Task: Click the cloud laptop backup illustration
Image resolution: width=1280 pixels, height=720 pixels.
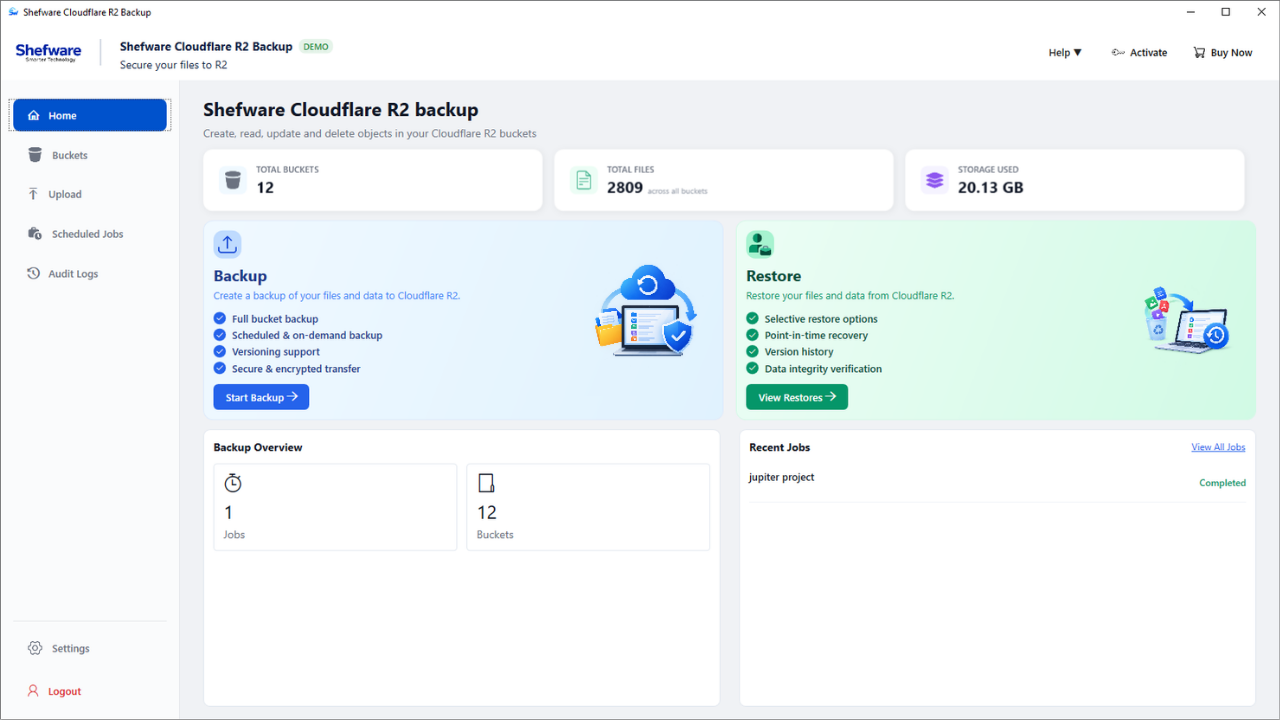Action: [645, 310]
